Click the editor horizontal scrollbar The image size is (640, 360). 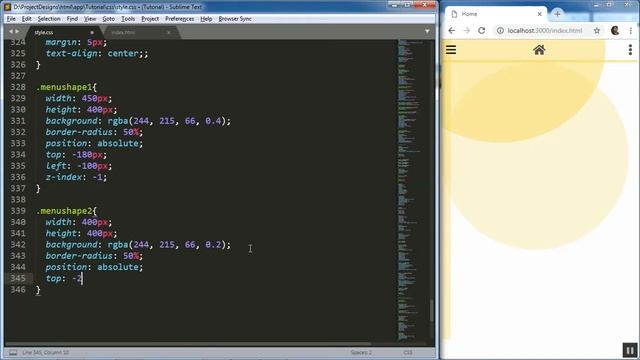pyautogui.click(x=188, y=344)
